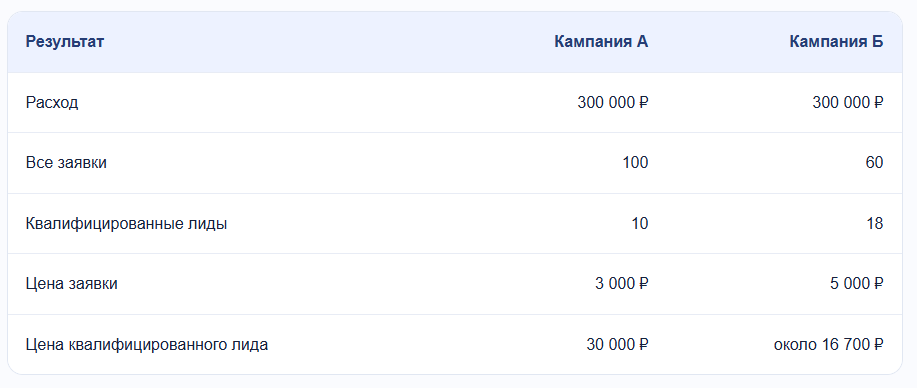
Task: Select the Цена квалифицированного лида label
Action: (x=147, y=345)
